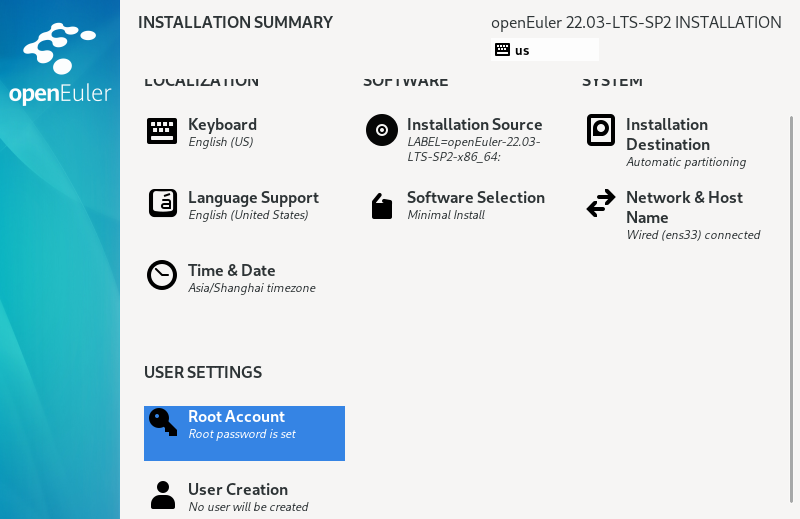Click the Network & Host Name arrows icon

click(x=600, y=204)
